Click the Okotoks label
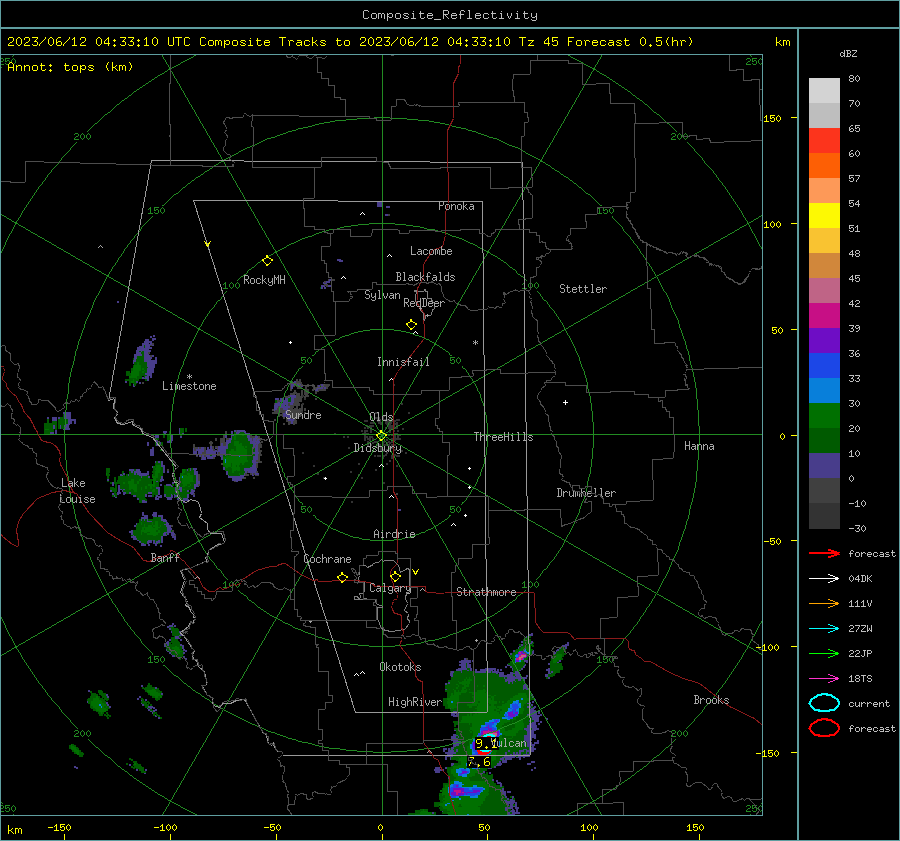Screen dimensions: 900x841 tap(400, 667)
